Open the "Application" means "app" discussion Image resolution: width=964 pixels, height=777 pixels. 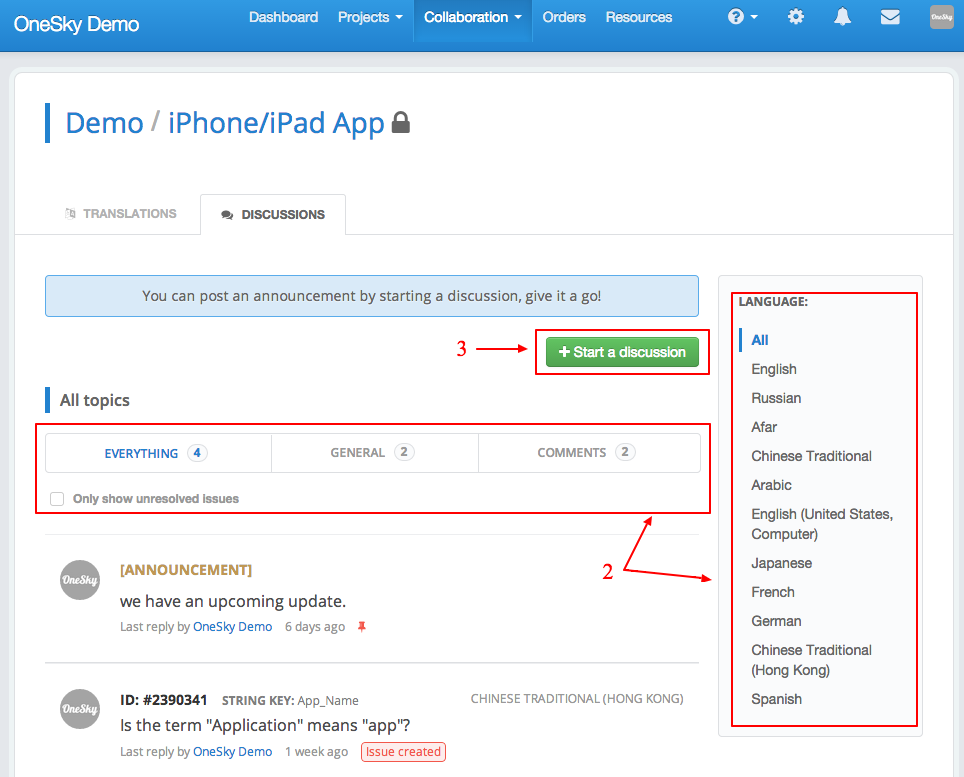[x=265, y=725]
